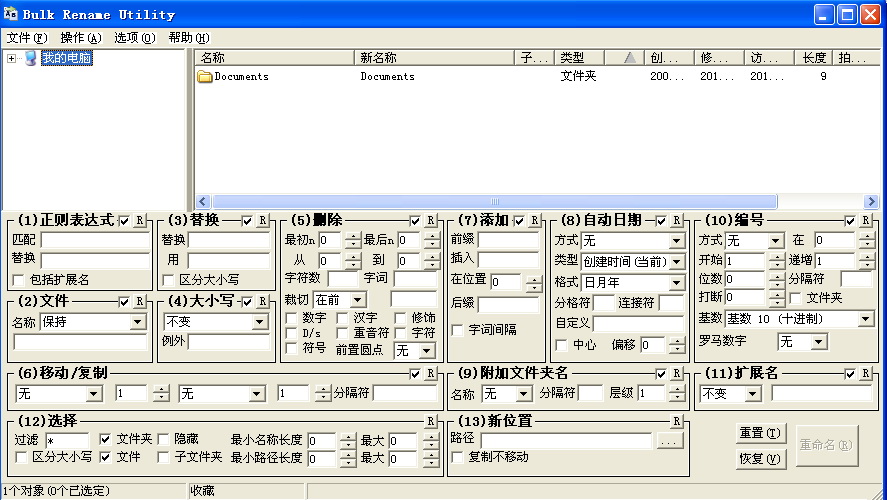The height and width of the screenshot is (500, 887).
Task: Open the 类型 创建时间(当前) dropdown
Action: click(x=677, y=262)
